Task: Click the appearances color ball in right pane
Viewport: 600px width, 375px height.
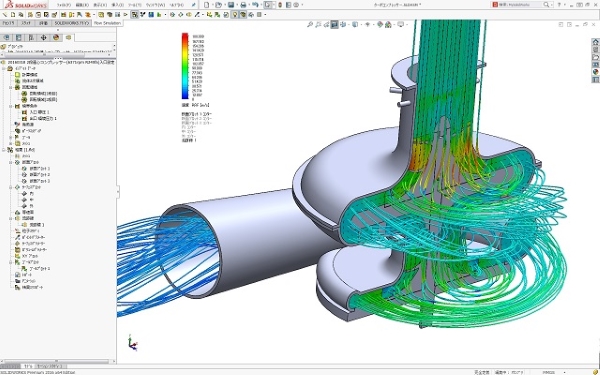Action: 595,72
